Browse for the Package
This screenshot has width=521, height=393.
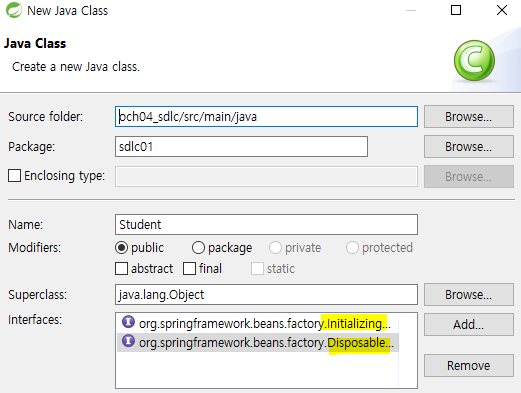(469, 146)
